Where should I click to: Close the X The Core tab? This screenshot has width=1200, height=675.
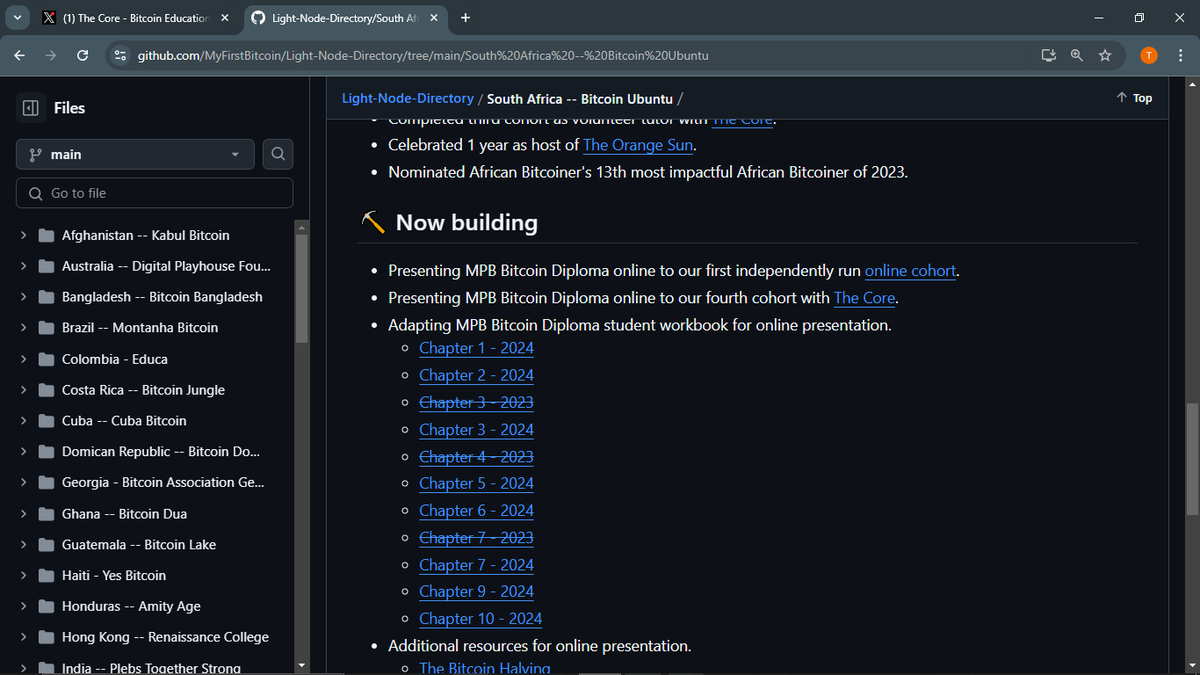tap(224, 18)
